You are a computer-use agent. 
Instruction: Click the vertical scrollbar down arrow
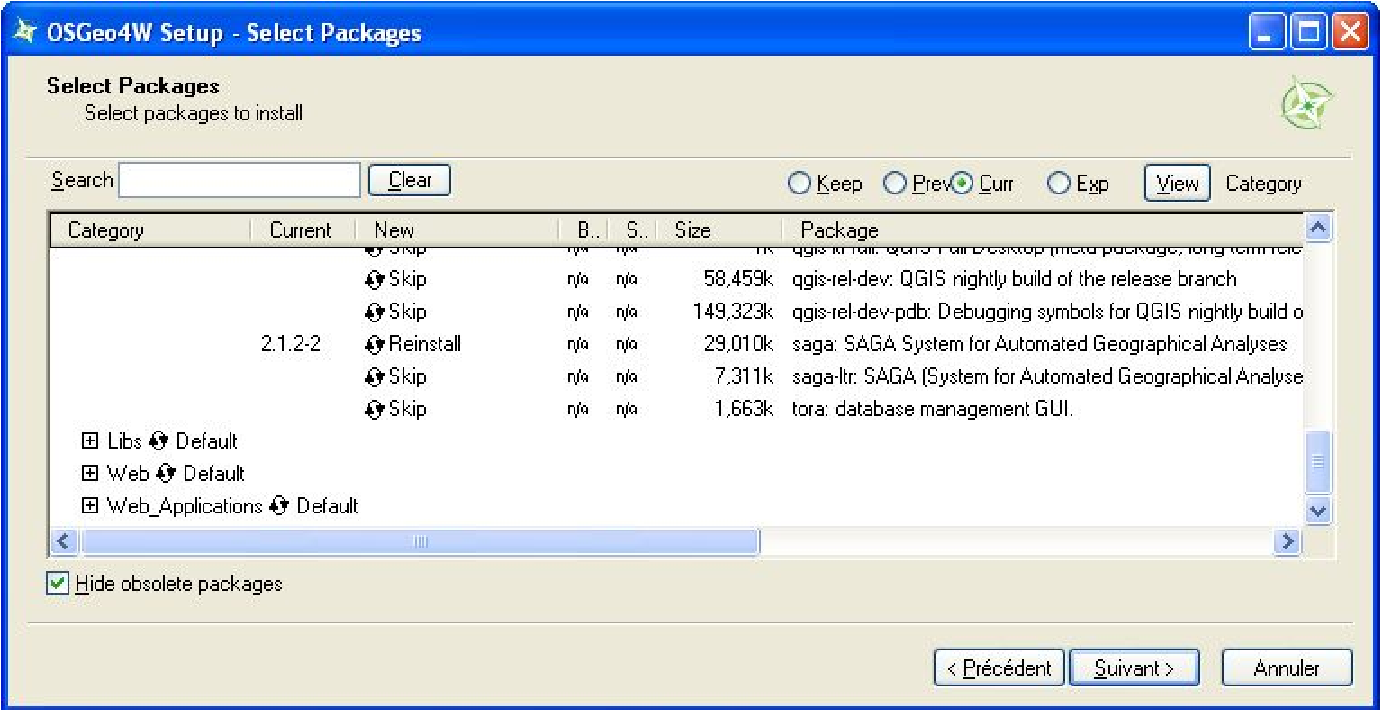point(1318,510)
